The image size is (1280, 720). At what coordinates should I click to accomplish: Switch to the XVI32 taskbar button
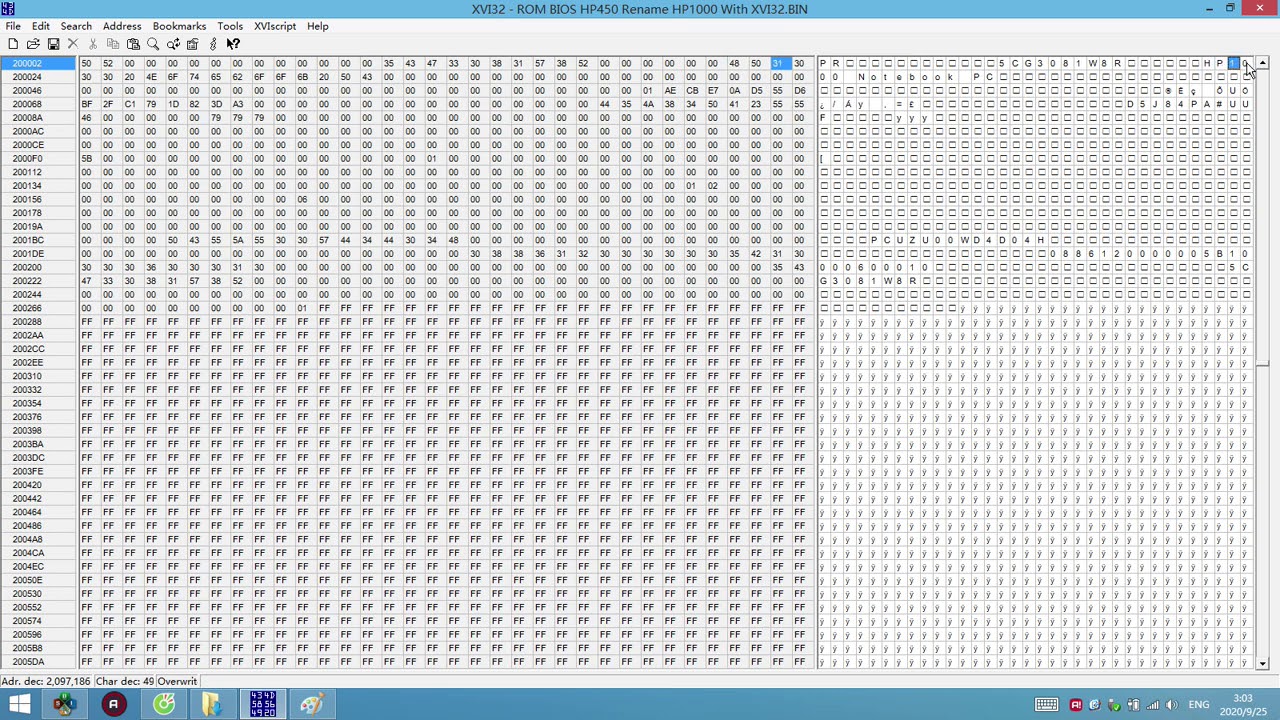pyautogui.click(x=263, y=705)
